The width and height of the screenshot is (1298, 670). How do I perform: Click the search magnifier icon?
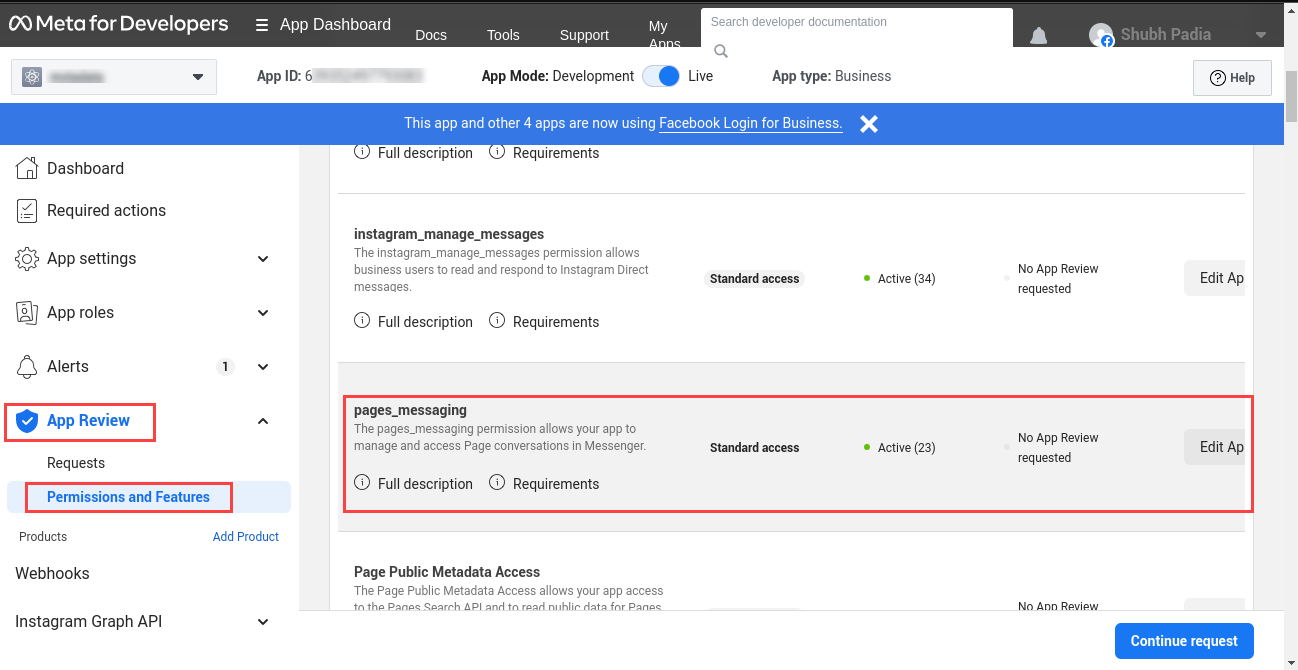pyautogui.click(x=721, y=49)
